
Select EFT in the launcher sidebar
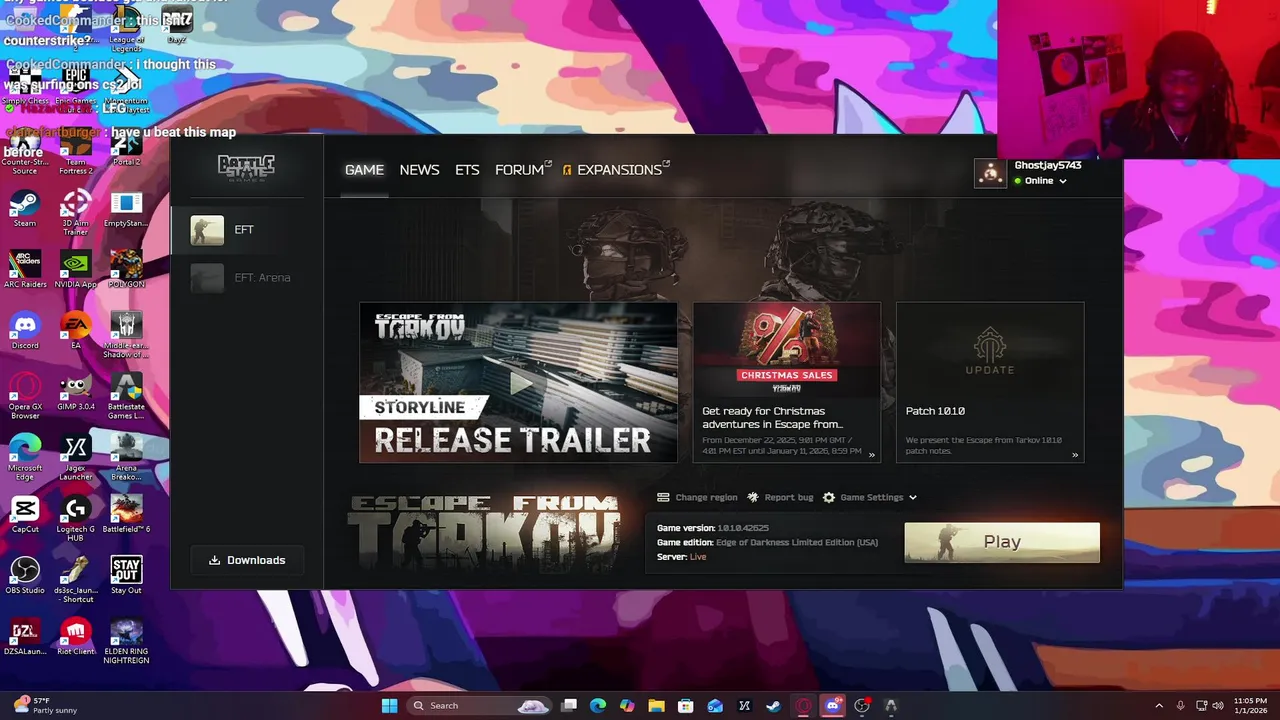247,230
